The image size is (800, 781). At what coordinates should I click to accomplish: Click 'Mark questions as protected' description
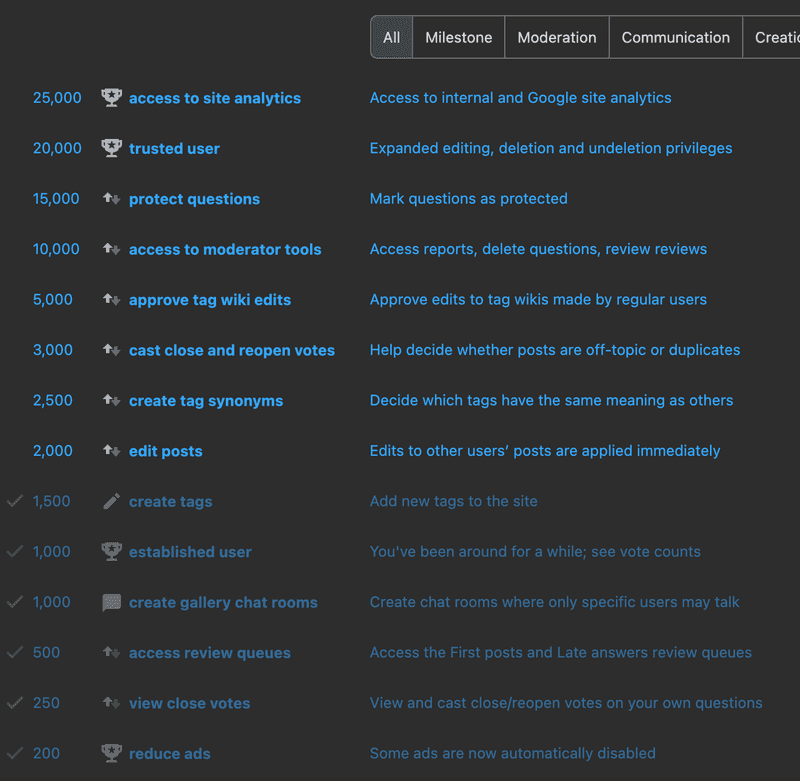point(468,198)
